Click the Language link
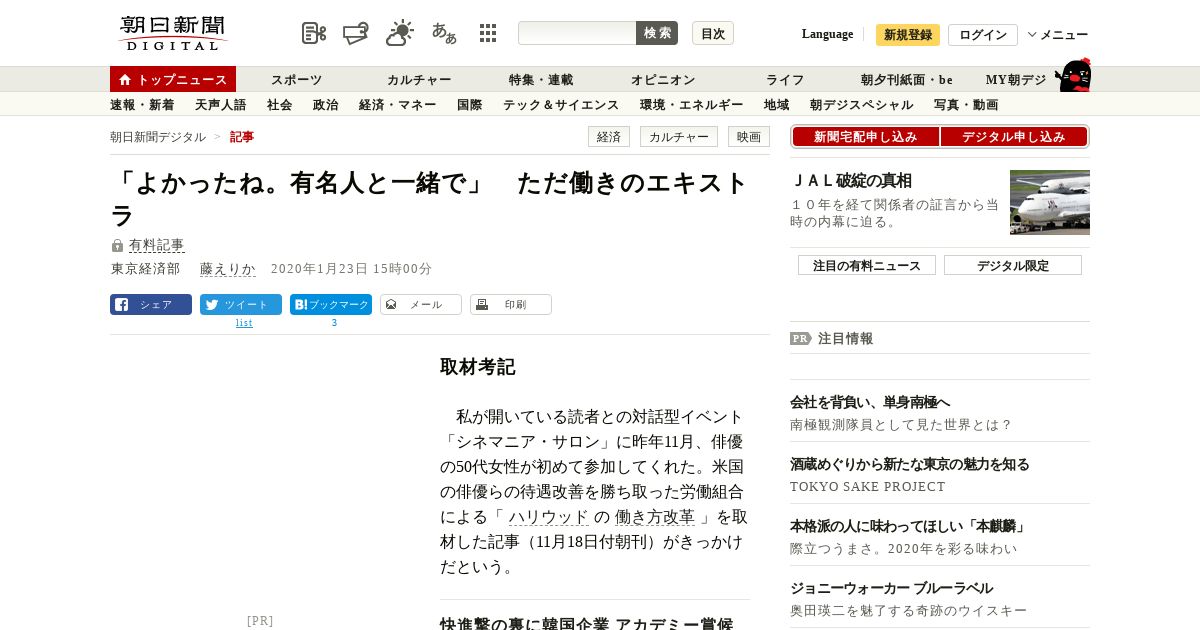 [x=827, y=34]
